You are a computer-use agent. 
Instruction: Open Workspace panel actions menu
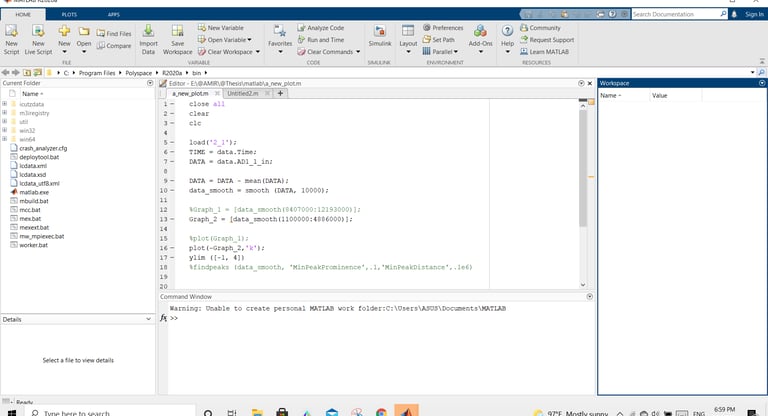pyautogui.click(x=762, y=83)
